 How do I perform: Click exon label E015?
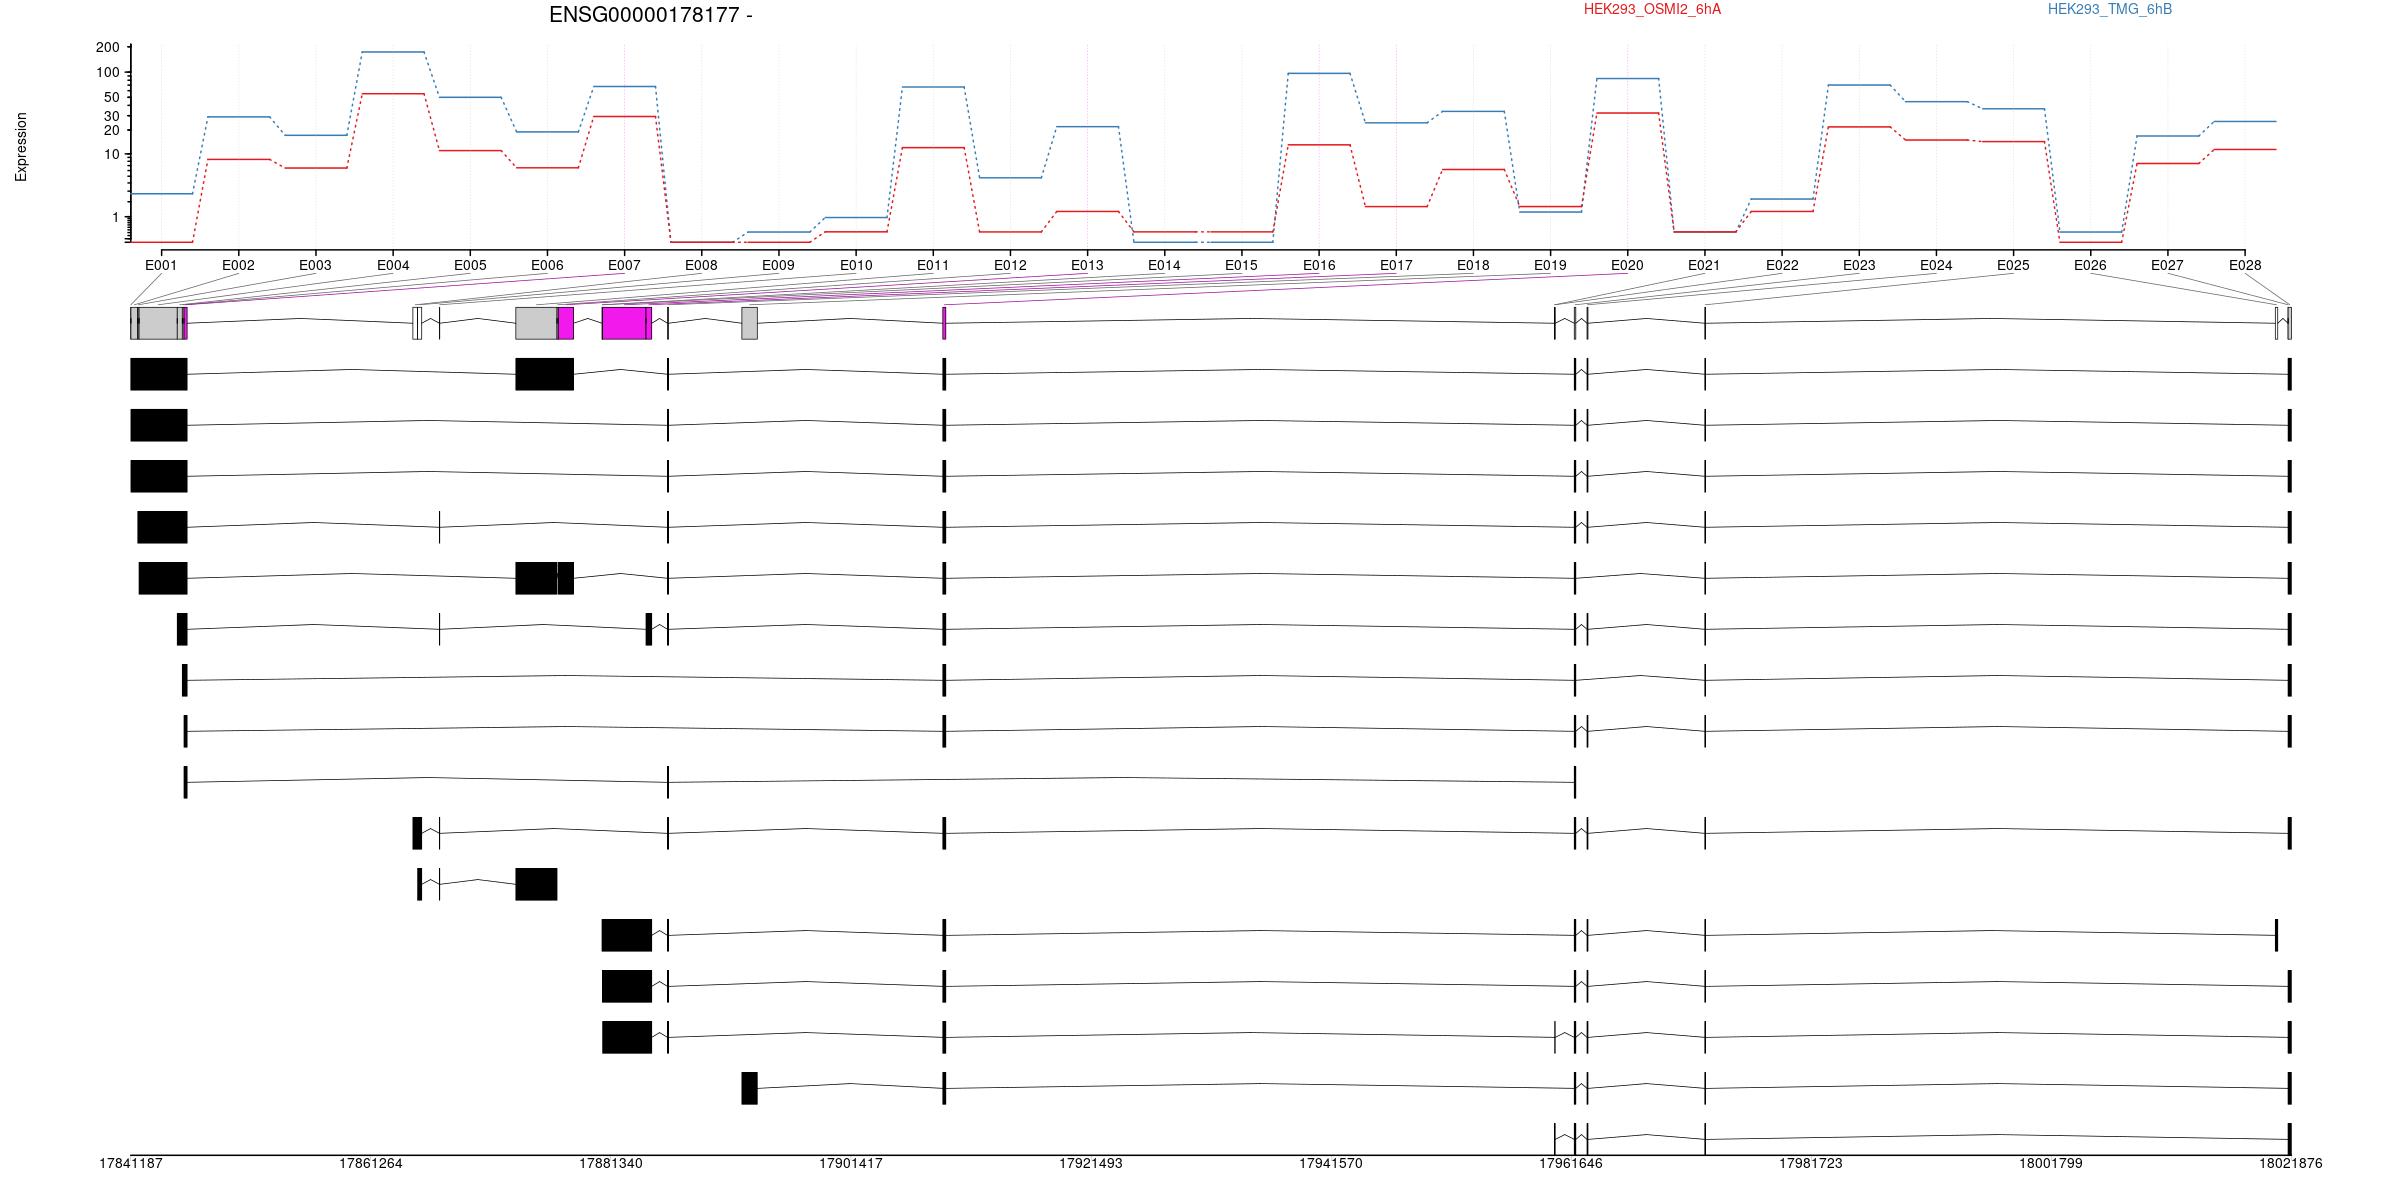click(1241, 265)
